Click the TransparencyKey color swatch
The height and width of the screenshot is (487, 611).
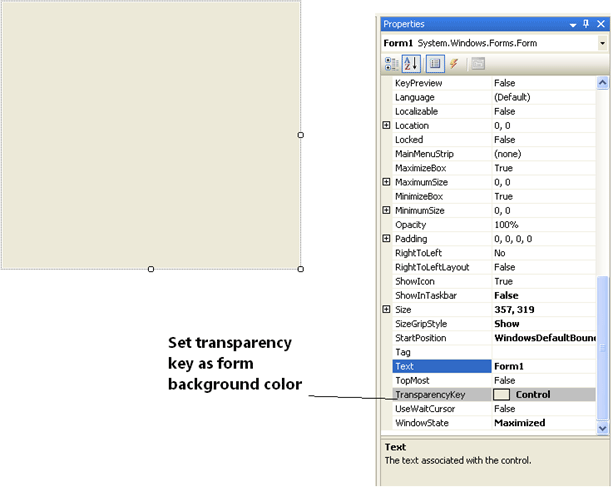[502, 395]
